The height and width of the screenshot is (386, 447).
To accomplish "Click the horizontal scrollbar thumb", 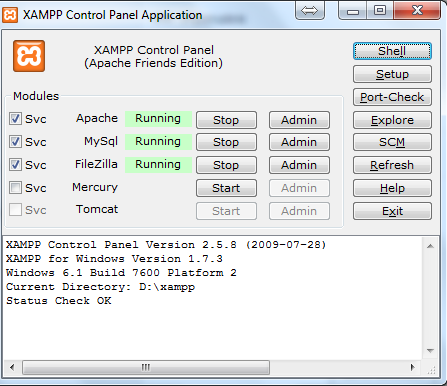I will click(146, 367).
